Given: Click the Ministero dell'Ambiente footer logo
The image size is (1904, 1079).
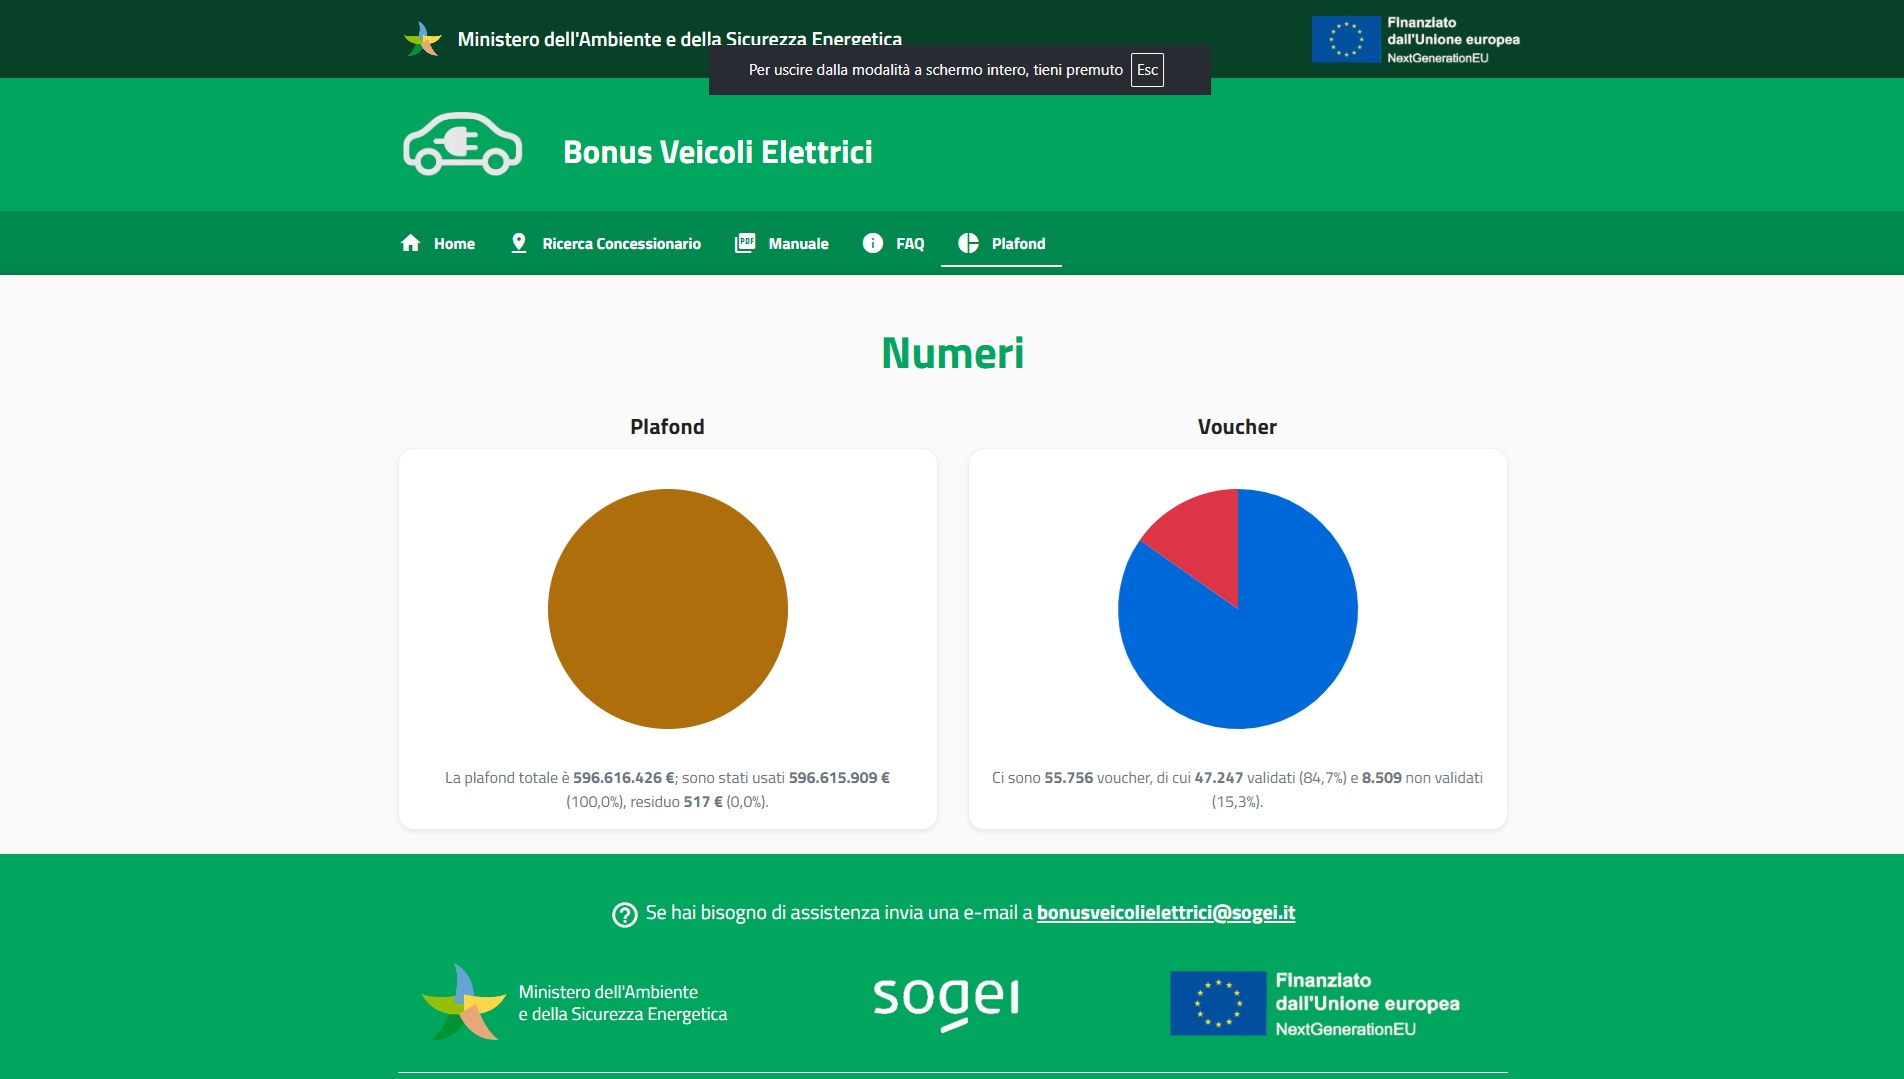Looking at the screenshot, I should coord(464,1002).
